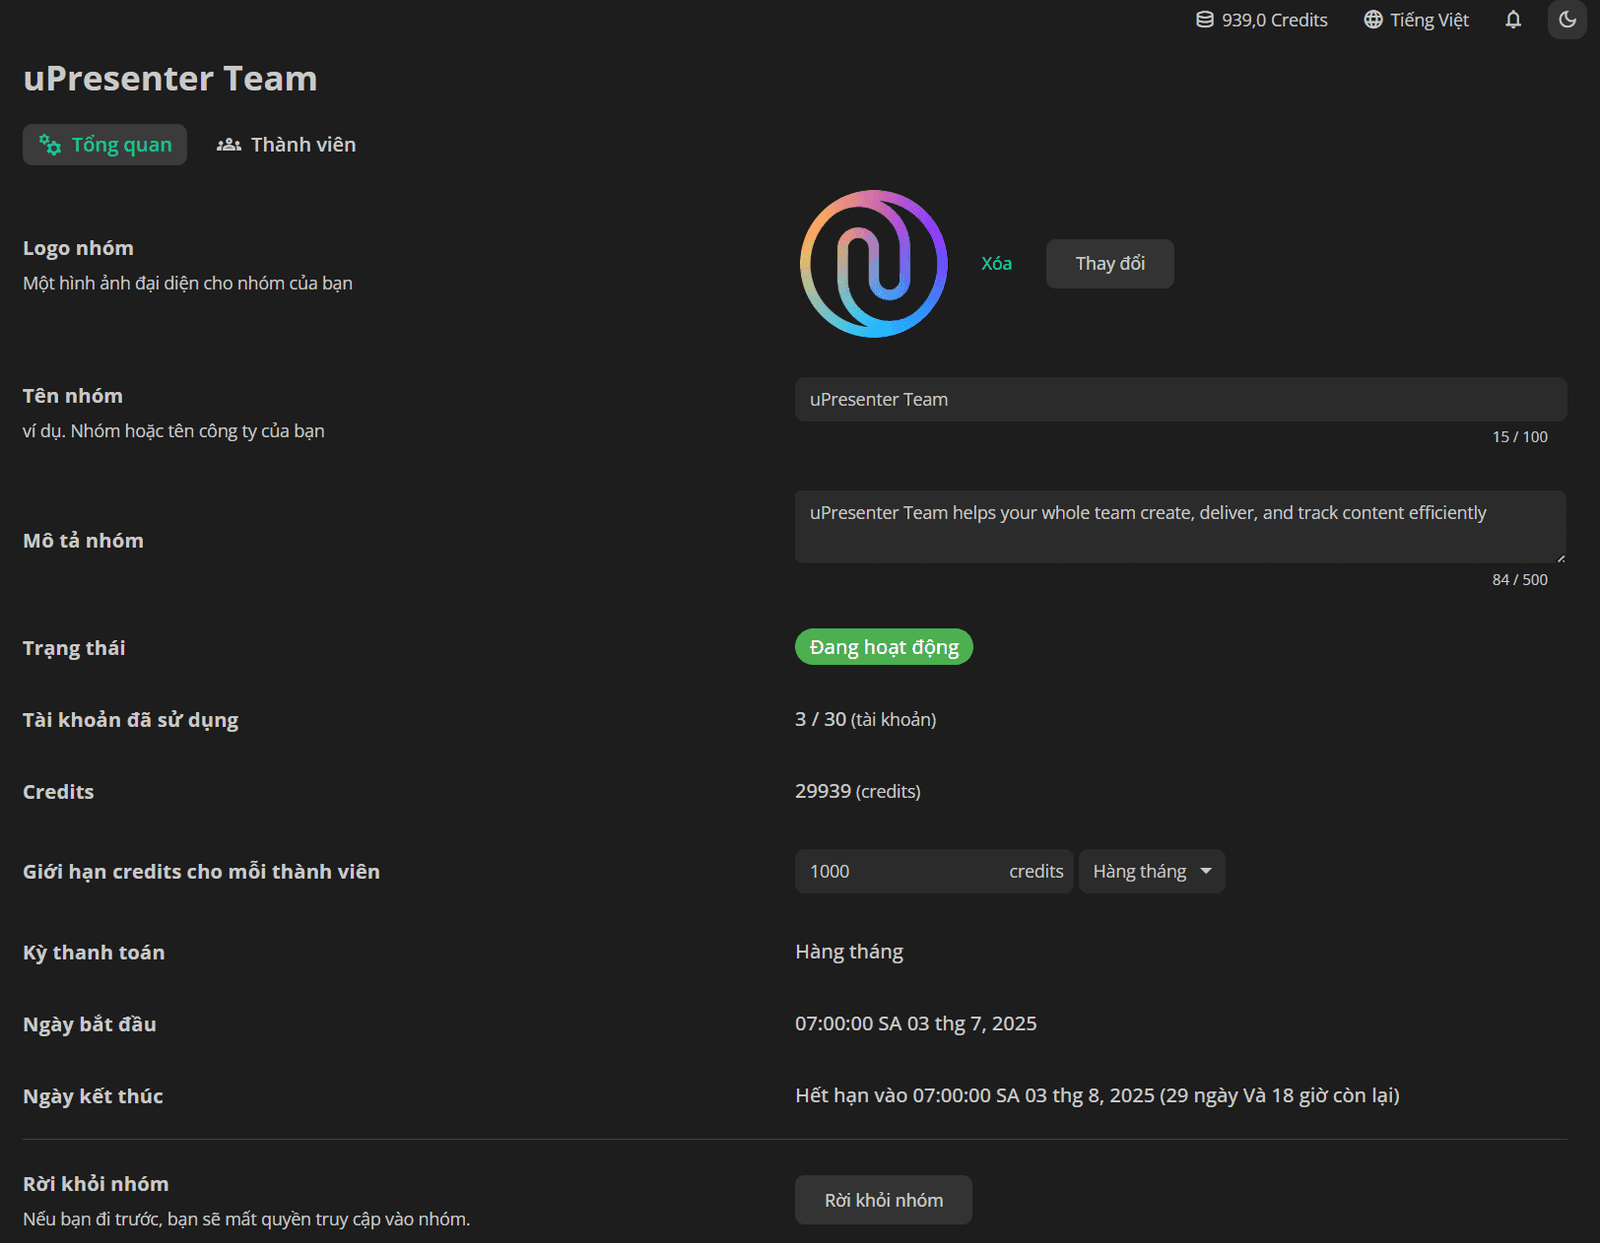
Task: Click the 15 / 100 character counter
Action: (1520, 437)
